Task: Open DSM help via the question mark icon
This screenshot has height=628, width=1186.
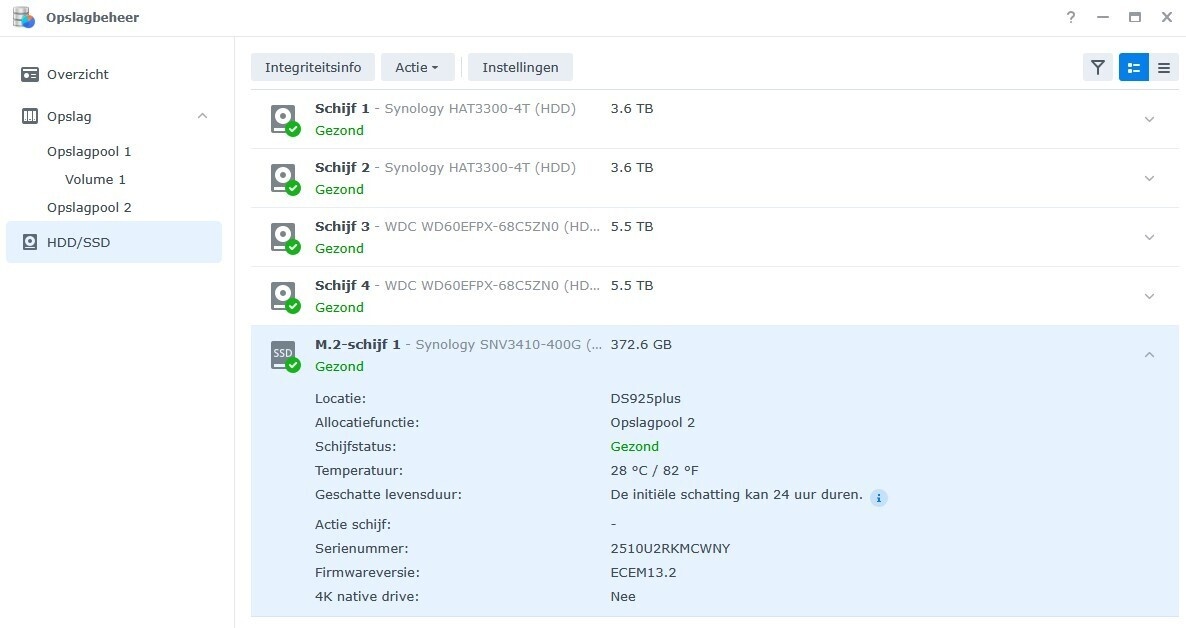Action: coord(1070,17)
